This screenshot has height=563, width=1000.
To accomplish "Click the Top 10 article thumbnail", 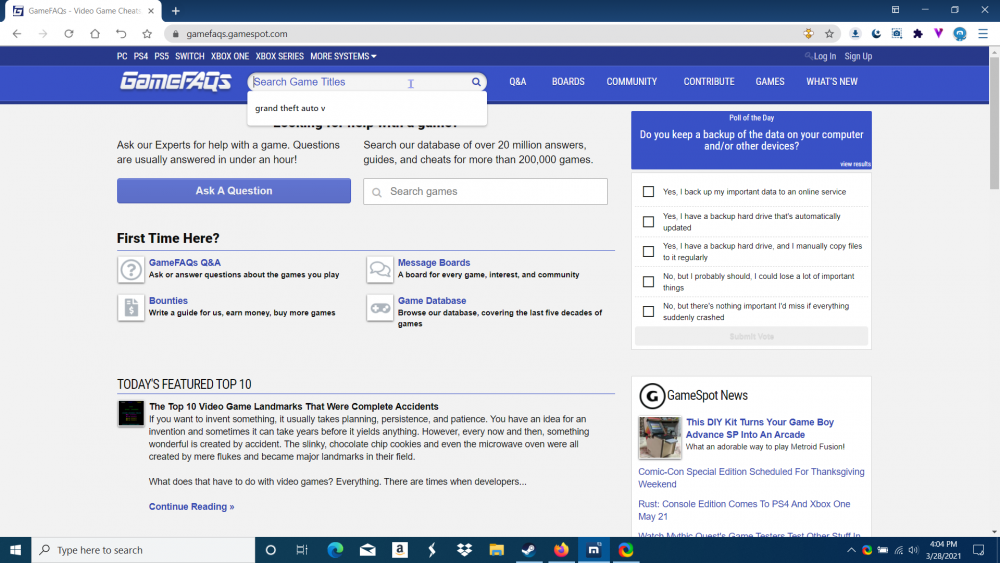I will click(x=131, y=413).
